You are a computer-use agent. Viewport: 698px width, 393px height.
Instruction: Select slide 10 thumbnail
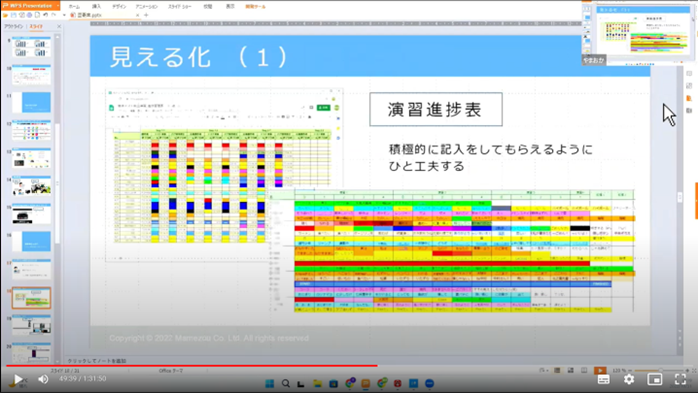[31, 75]
